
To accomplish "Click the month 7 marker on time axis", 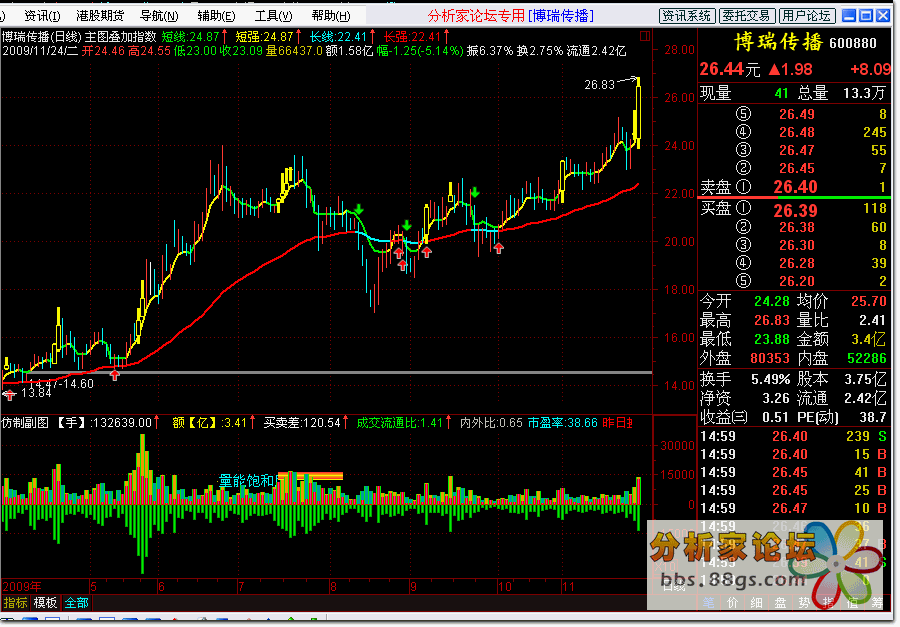I will coord(241,586).
